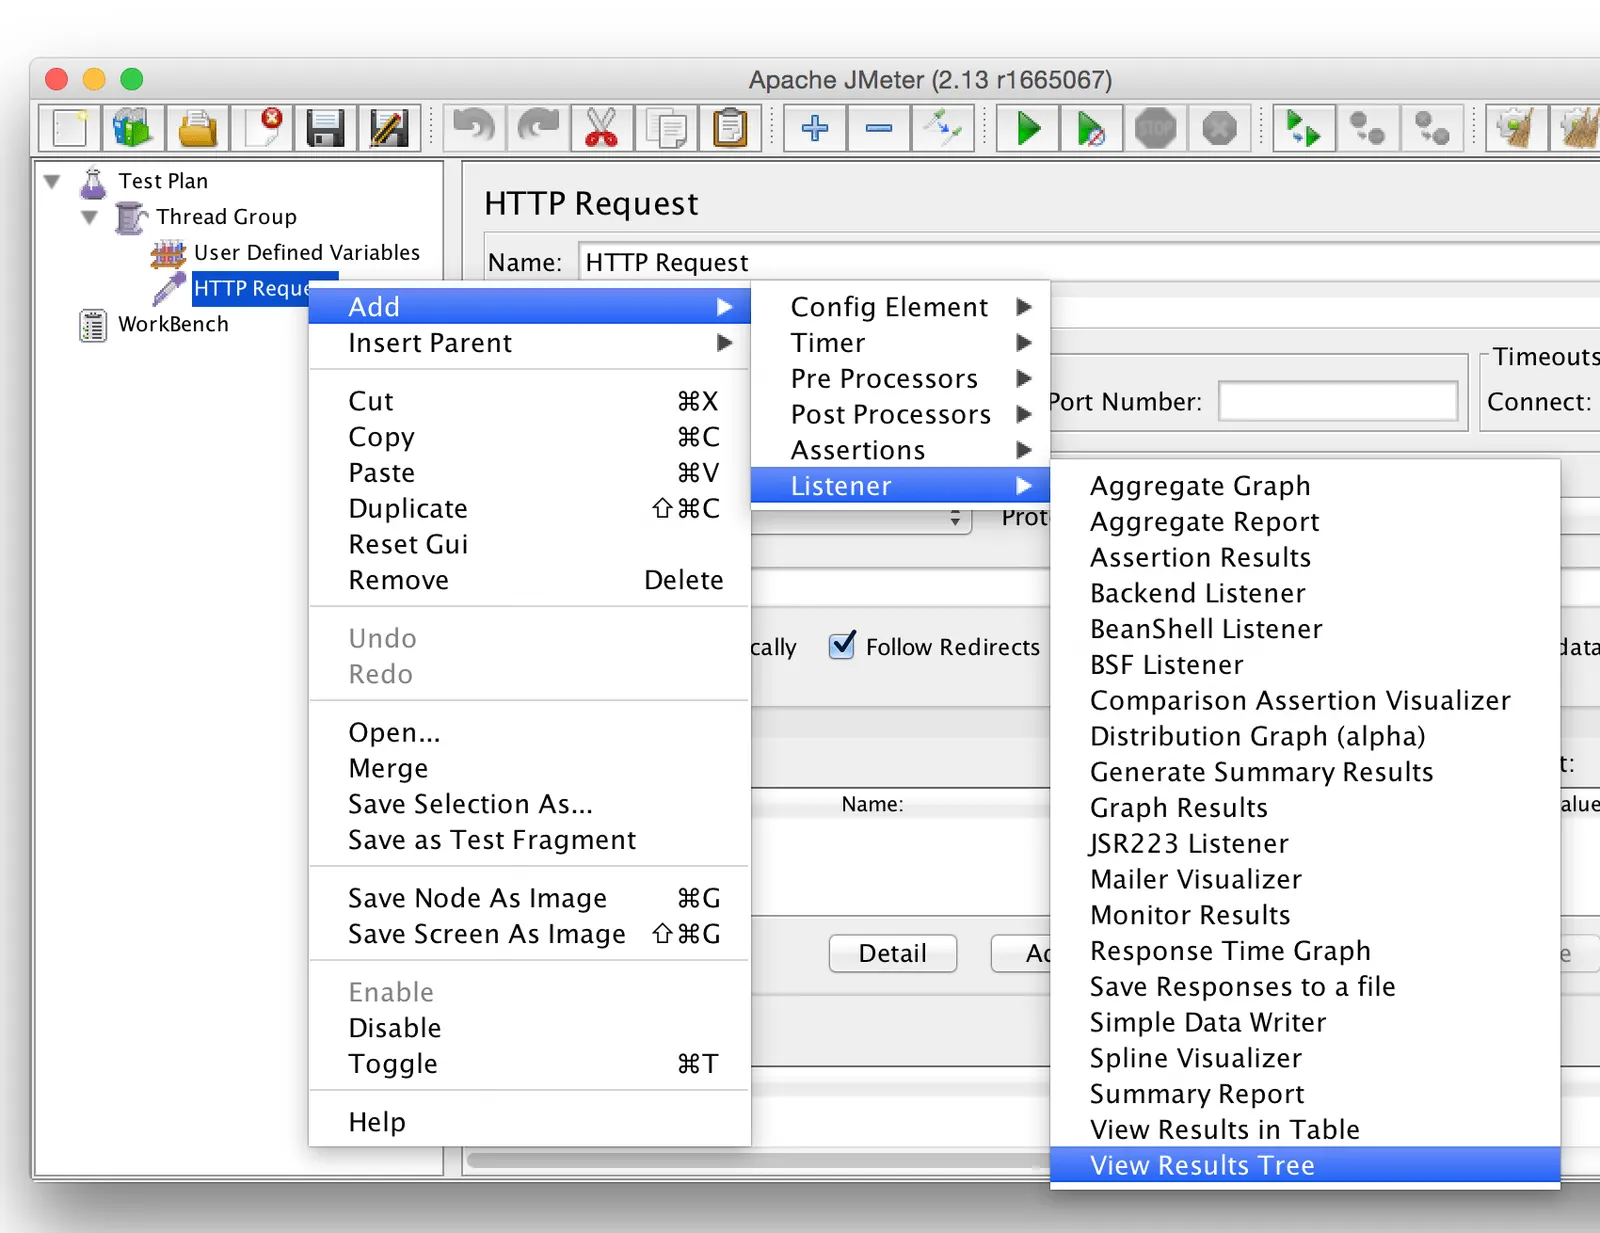The width and height of the screenshot is (1600, 1233).
Task: Click Save Node As Image
Action: click(x=529, y=898)
